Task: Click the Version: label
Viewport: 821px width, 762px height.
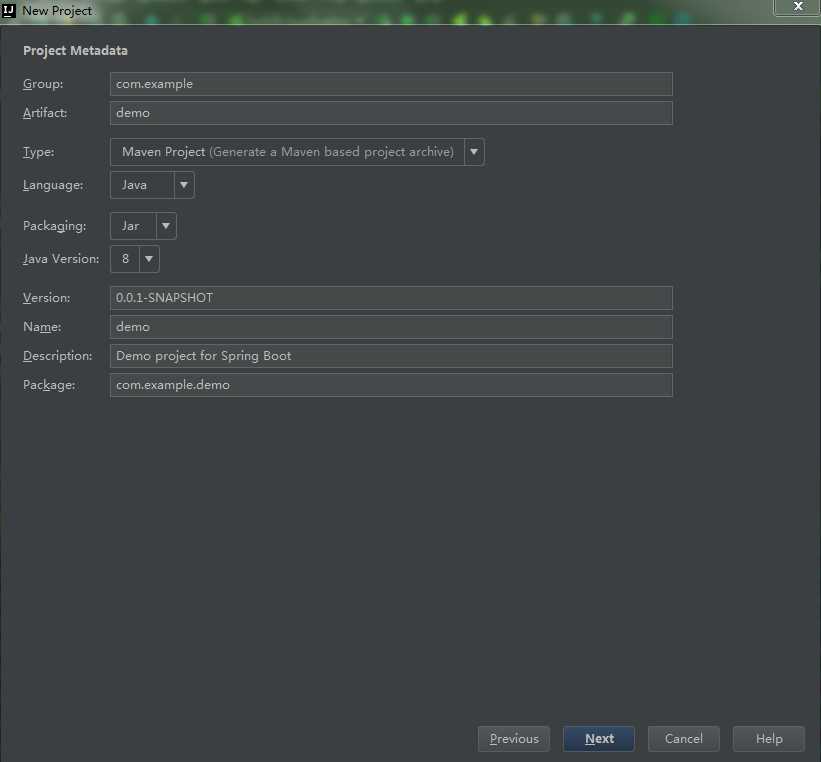Action: 47,297
